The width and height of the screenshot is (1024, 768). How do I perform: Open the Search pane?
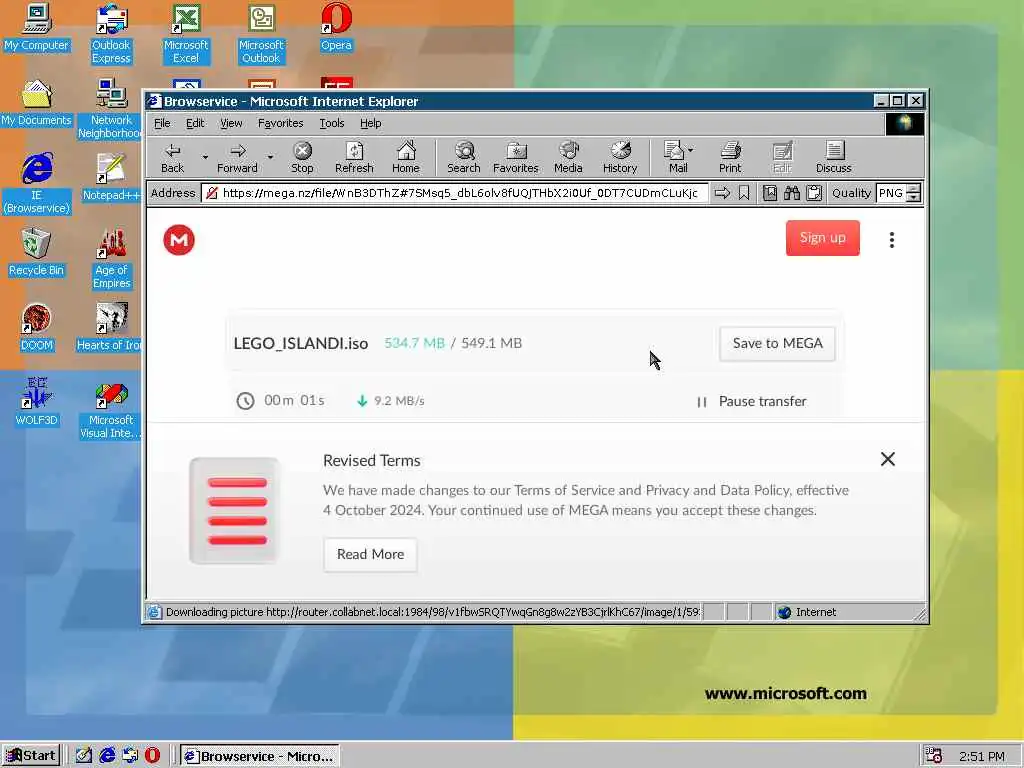464,157
